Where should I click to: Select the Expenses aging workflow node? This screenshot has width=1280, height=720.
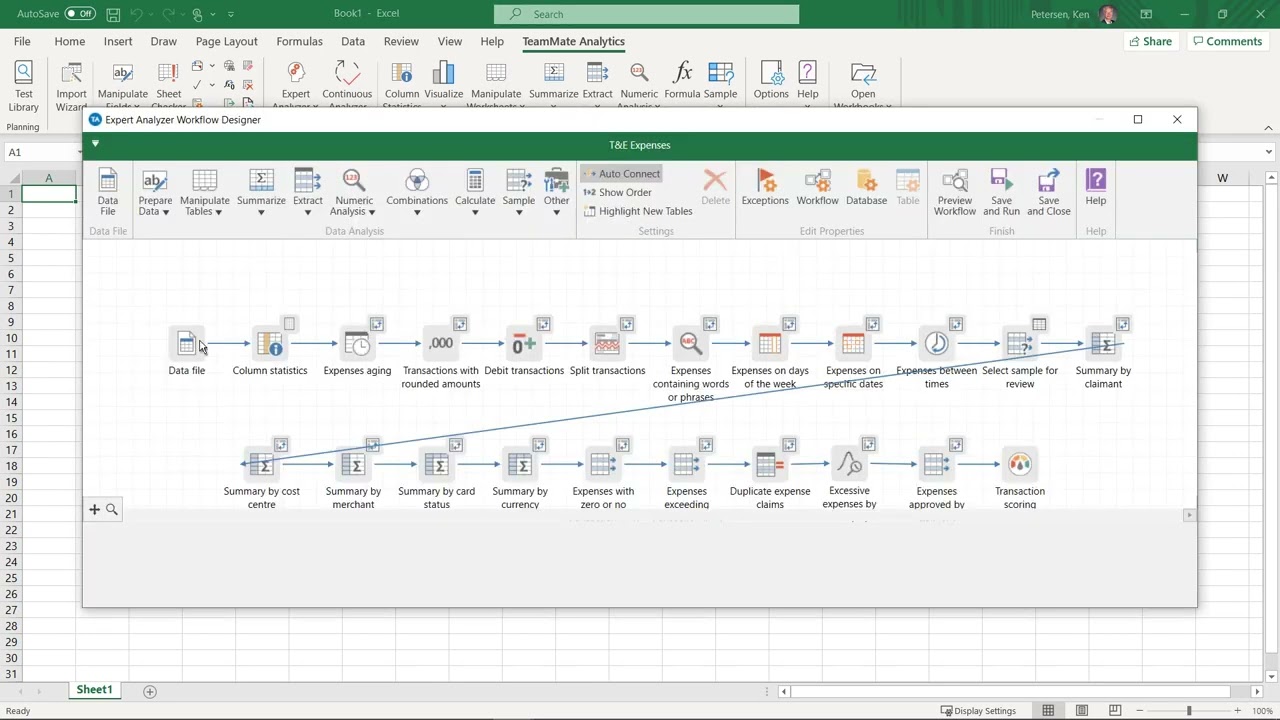click(x=357, y=345)
